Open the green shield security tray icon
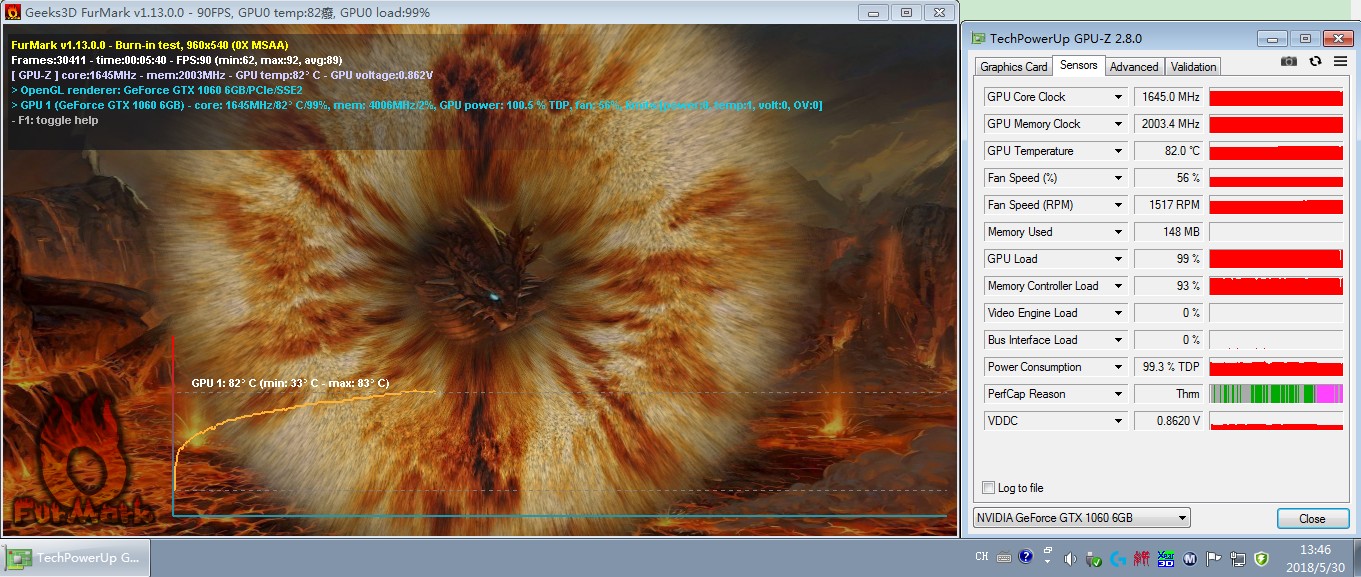 click(1262, 558)
